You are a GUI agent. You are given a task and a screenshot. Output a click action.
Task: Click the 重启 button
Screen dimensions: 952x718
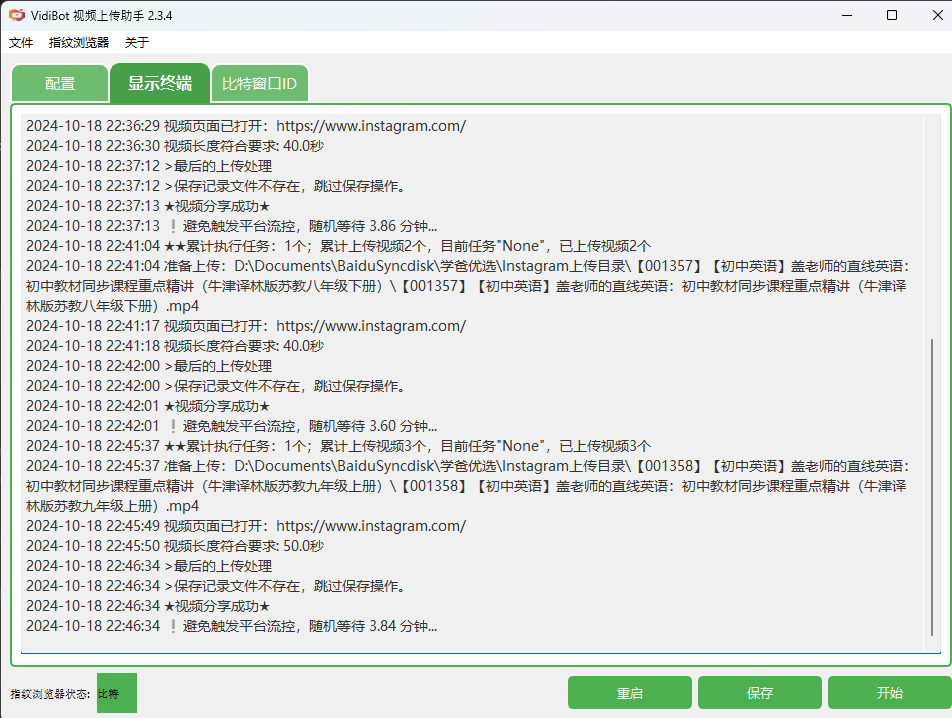click(x=630, y=693)
